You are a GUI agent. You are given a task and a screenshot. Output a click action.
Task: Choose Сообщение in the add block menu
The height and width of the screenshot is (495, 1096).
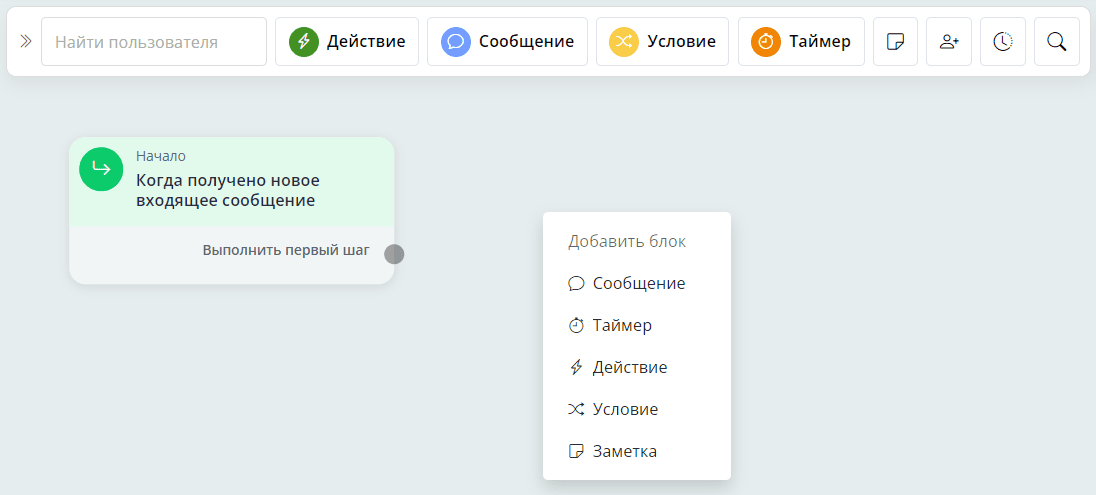[x=637, y=283]
